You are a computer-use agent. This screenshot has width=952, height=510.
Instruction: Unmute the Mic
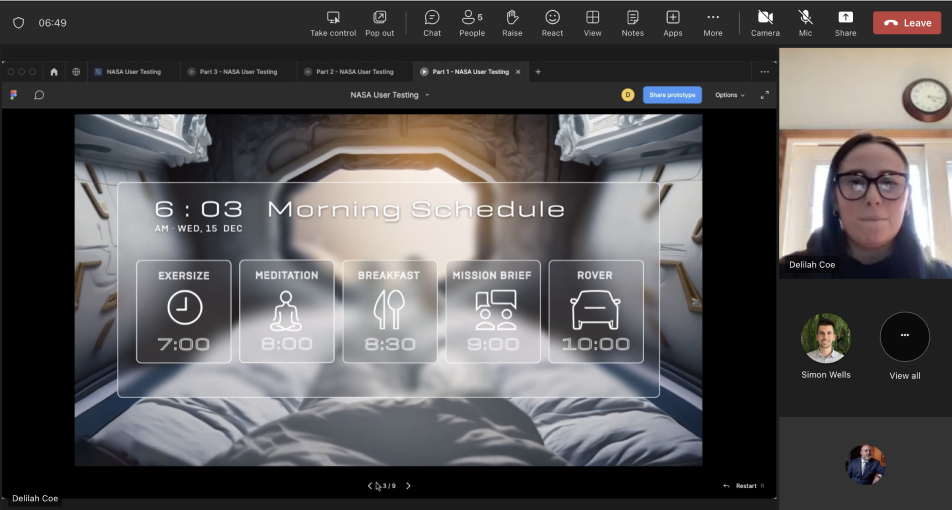(x=805, y=24)
